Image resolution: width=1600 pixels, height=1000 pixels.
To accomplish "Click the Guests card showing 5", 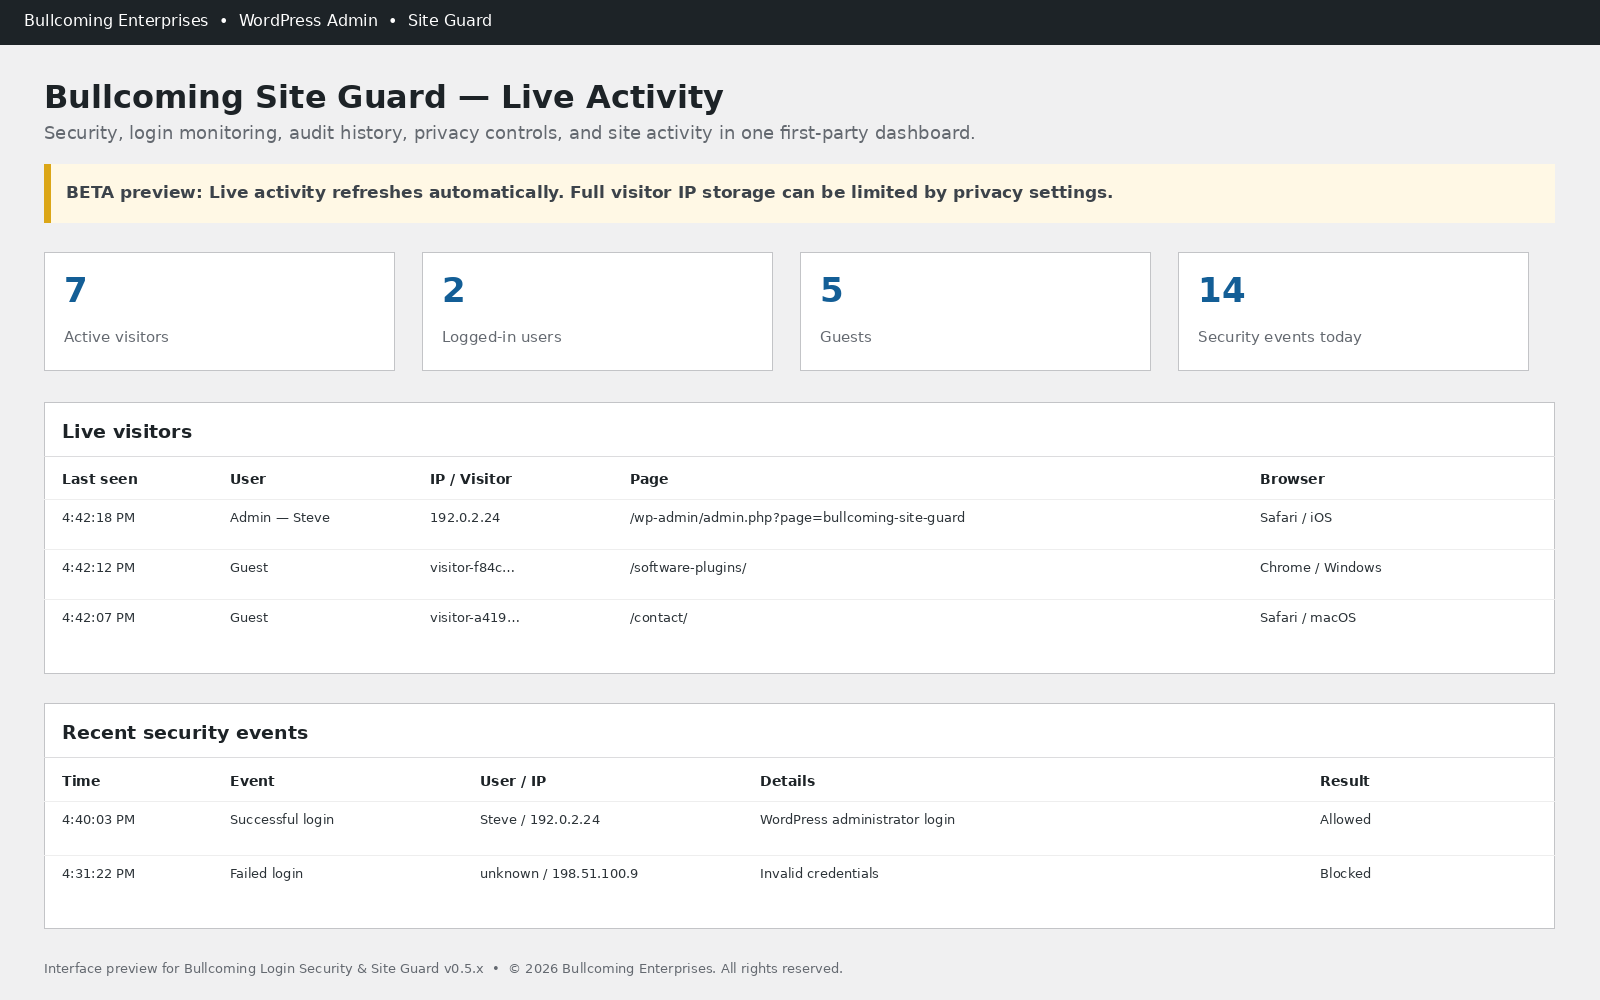I will pyautogui.click(x=975, y=311).
